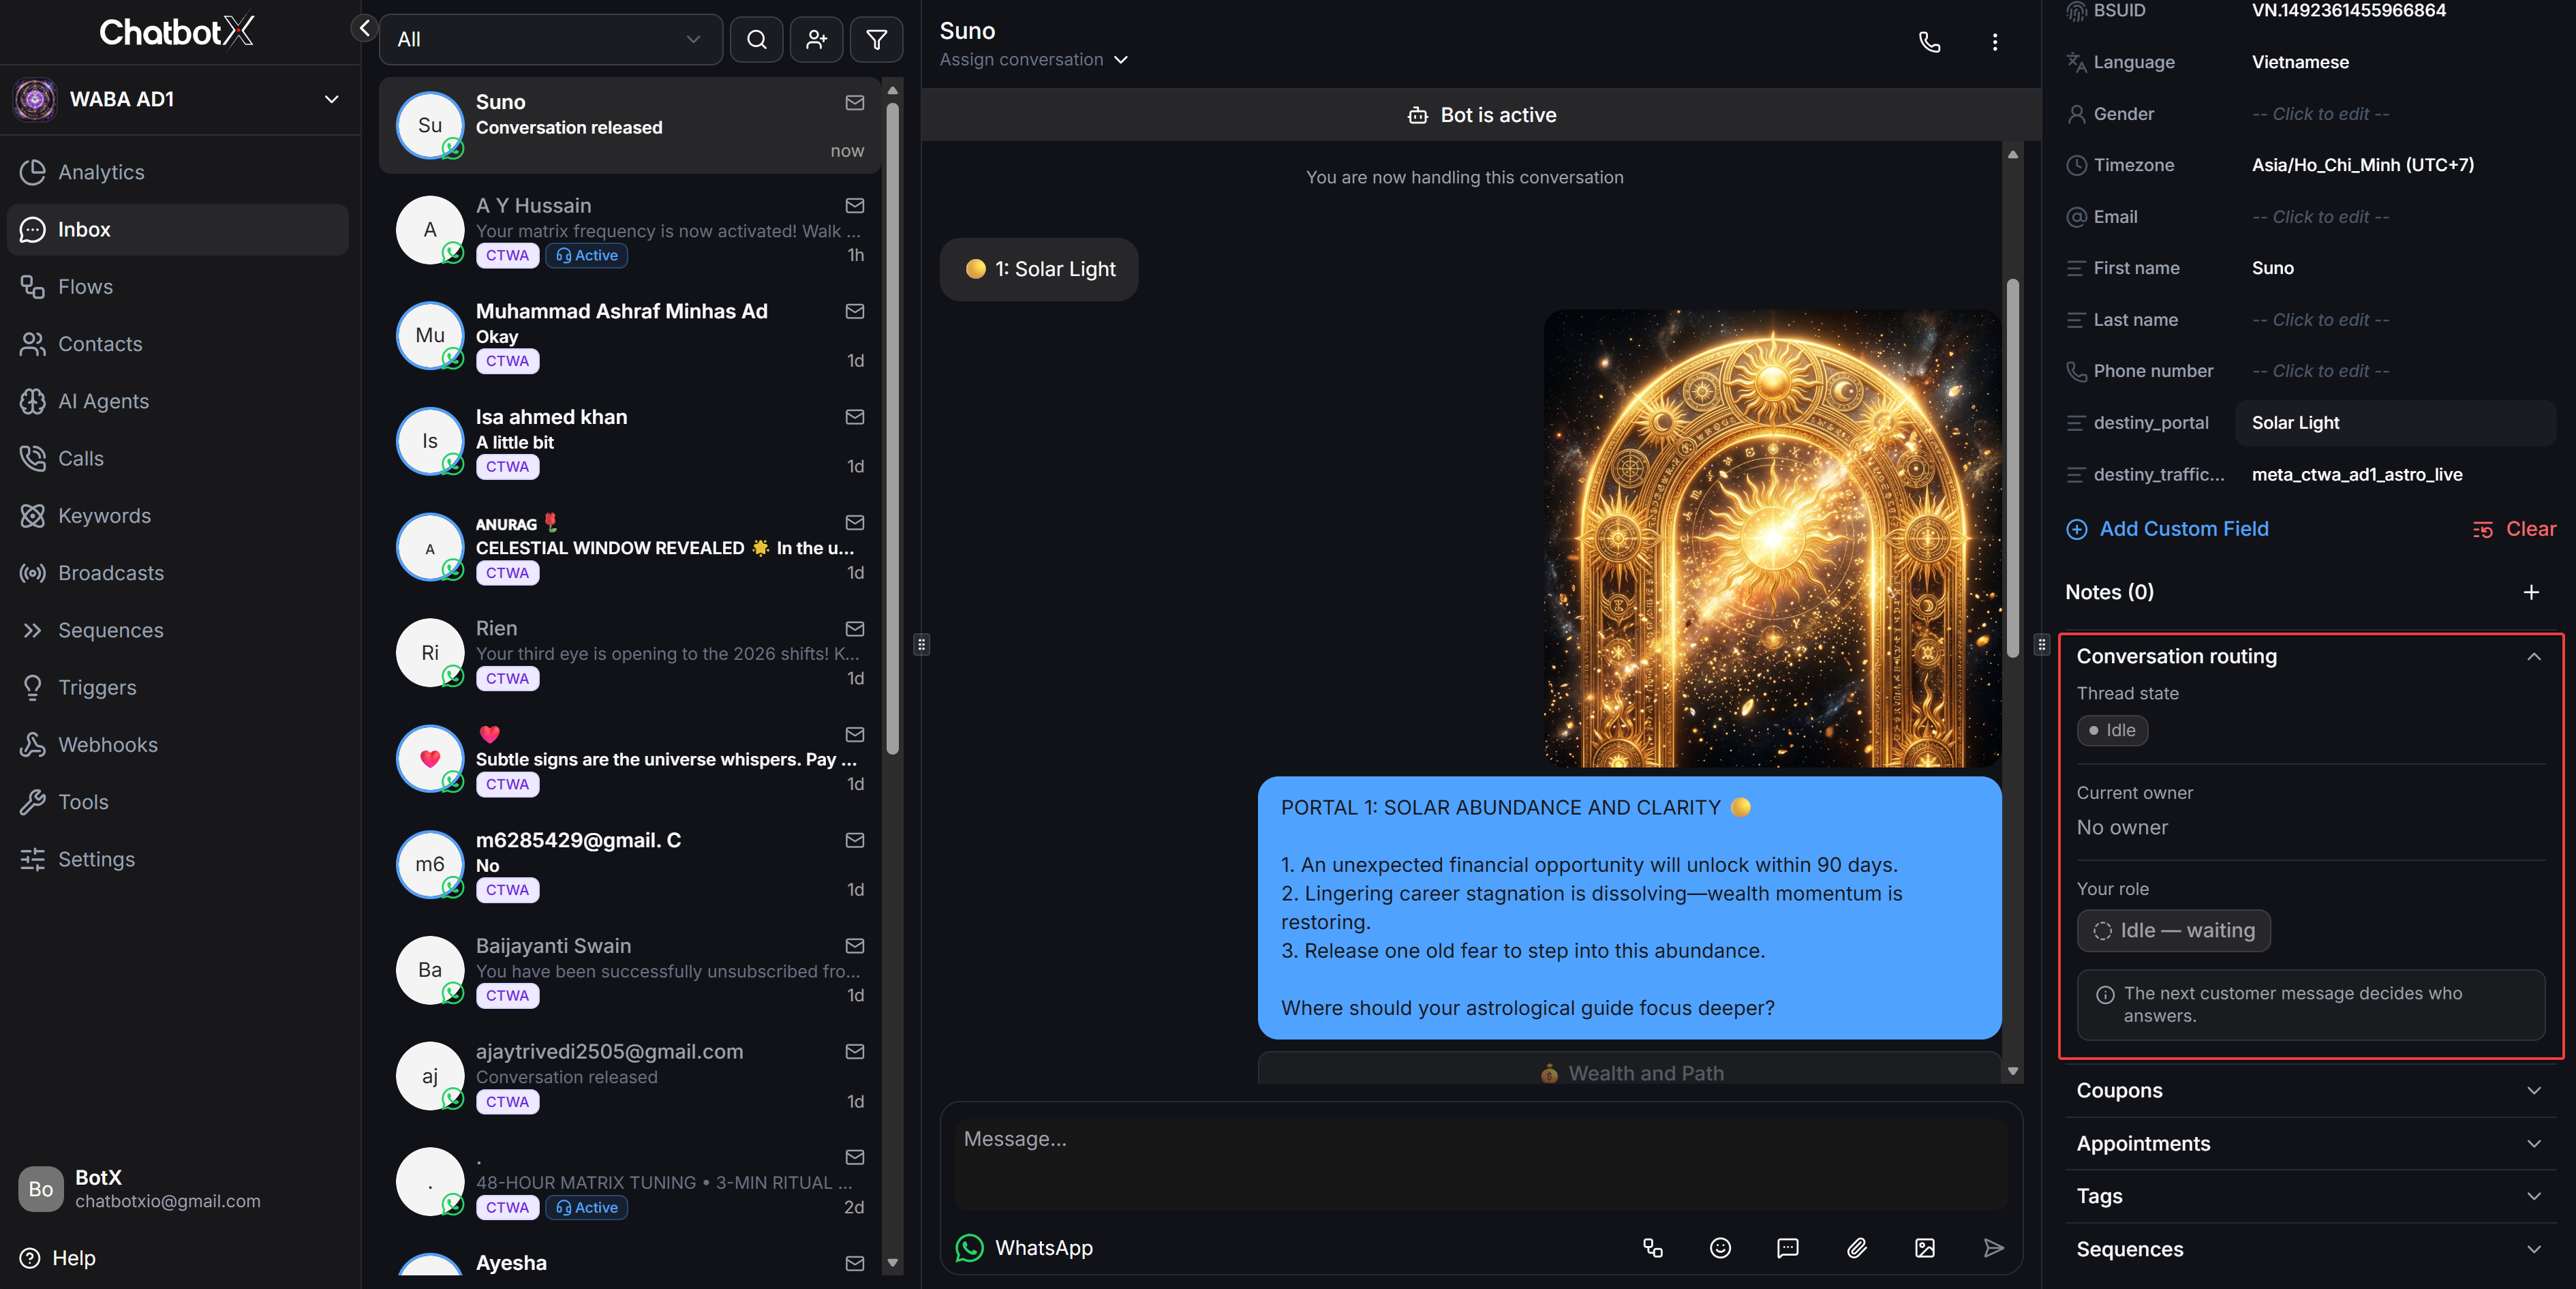Viewport: 2576px width, 1289px height.
Task: Navigate to Broadcasts
Action: point(178,573)
